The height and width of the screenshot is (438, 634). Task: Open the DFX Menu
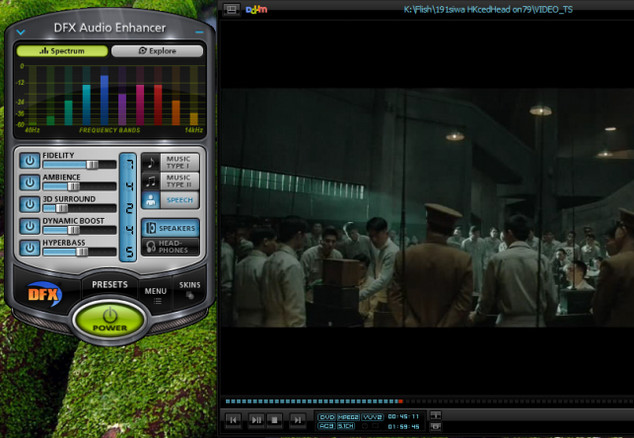pyautogui.click(x=156, y=295)
